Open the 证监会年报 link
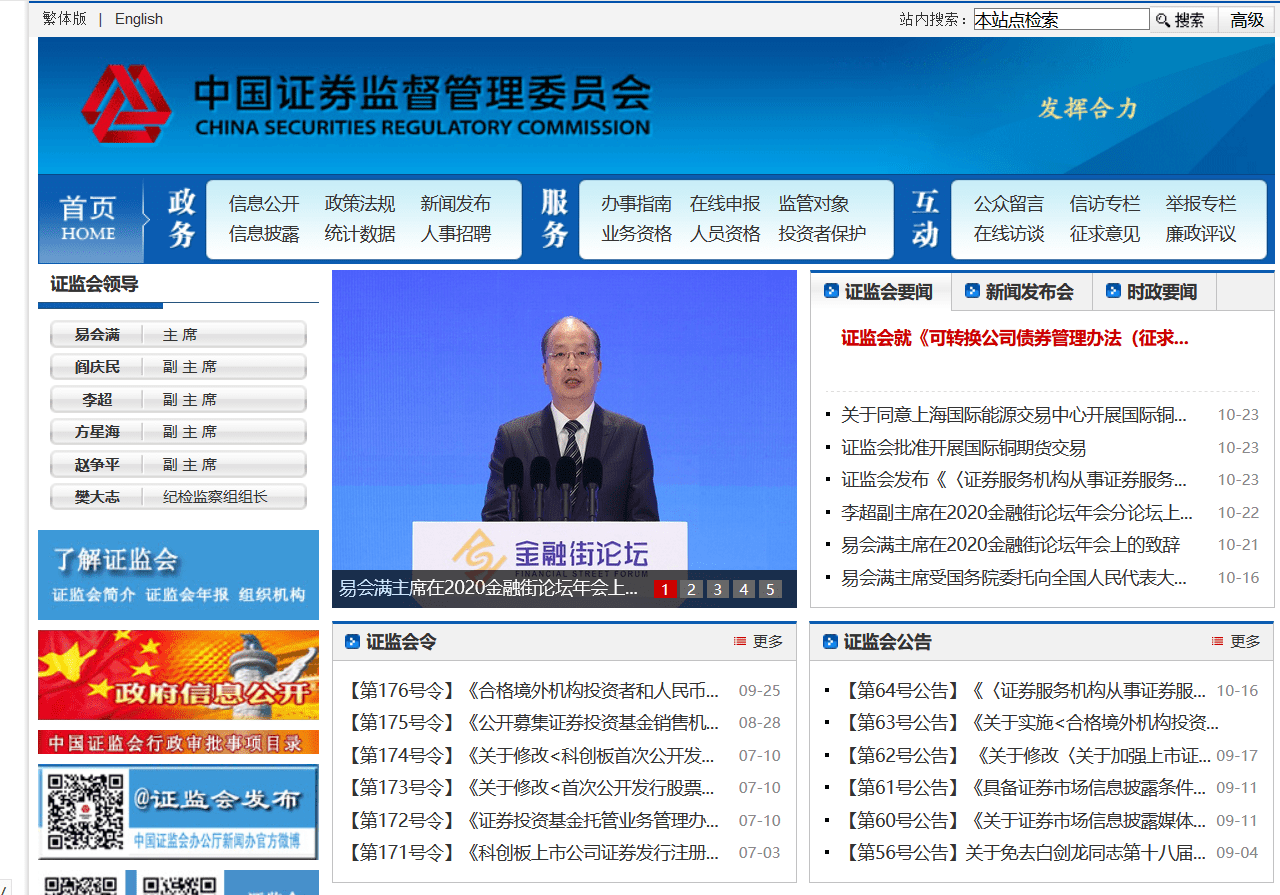1280x895 pixels. [x=187, y=595]
